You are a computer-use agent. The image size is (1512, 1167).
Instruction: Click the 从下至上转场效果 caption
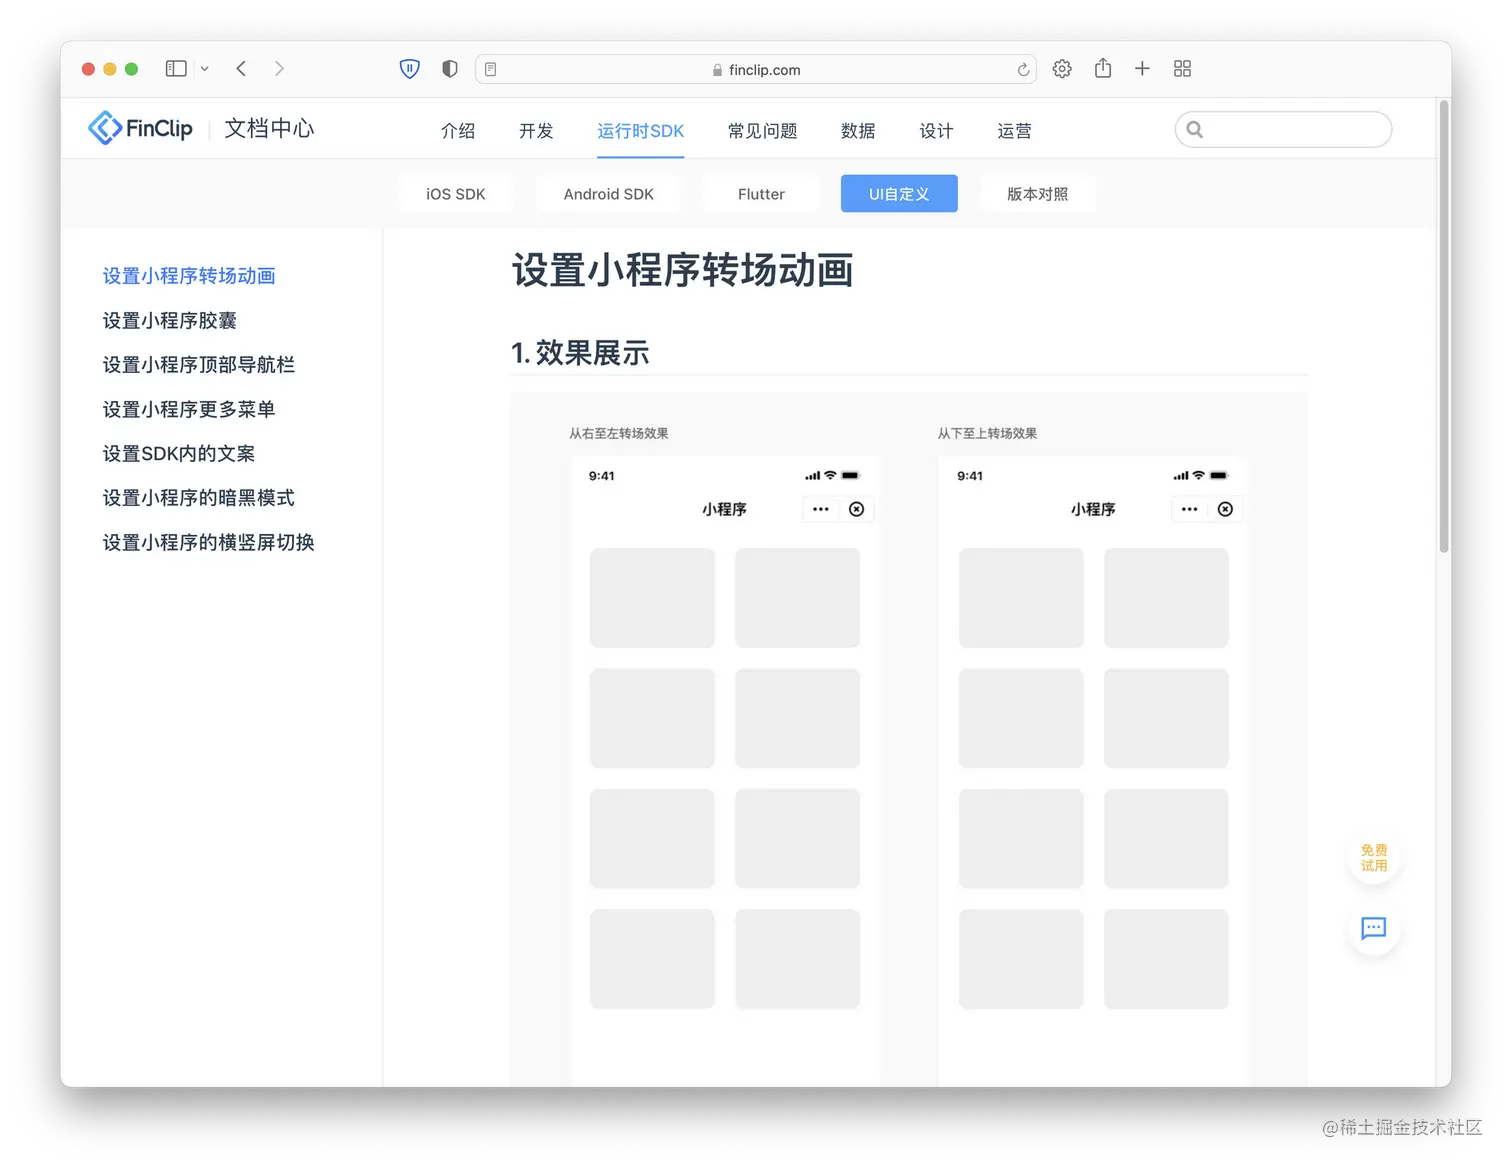coord(987,434)
